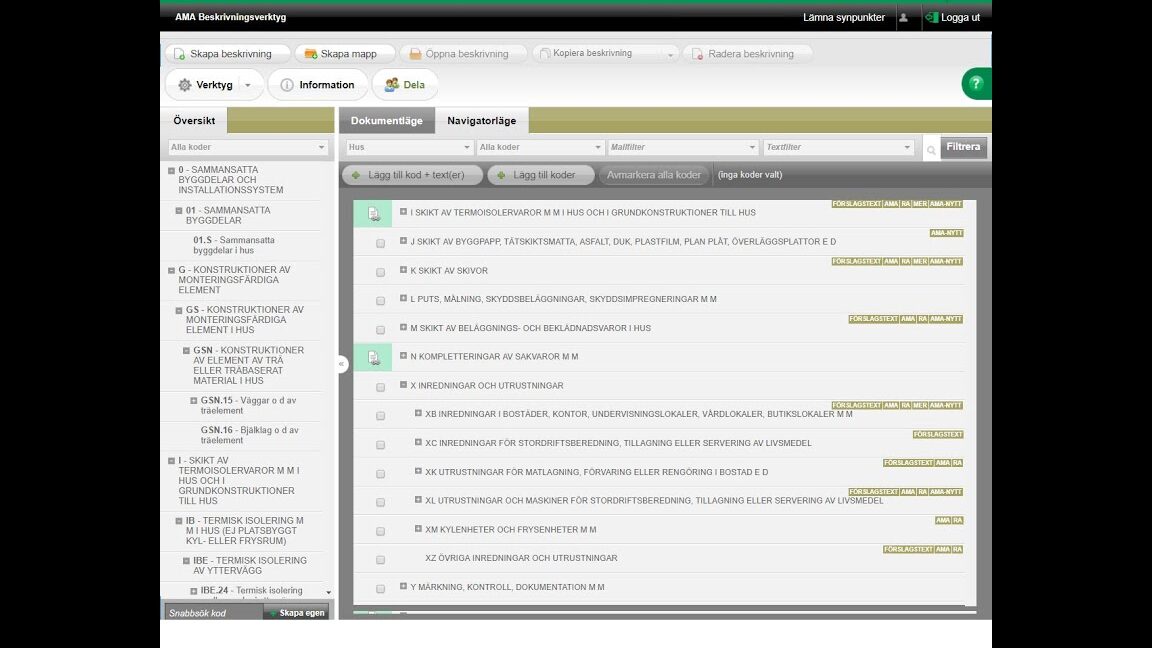This screenshot has width=1152, height=648.
Task: Click the Öppna beskrivning folder icon
Action: (415, 54)
